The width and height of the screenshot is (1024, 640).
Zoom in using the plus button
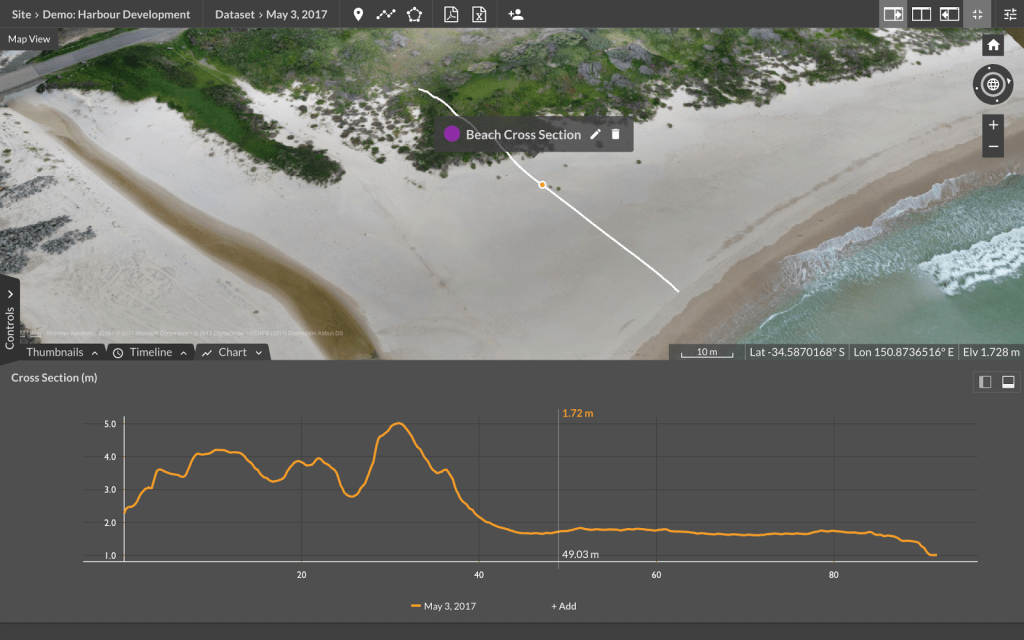click(x=992, y=126)
